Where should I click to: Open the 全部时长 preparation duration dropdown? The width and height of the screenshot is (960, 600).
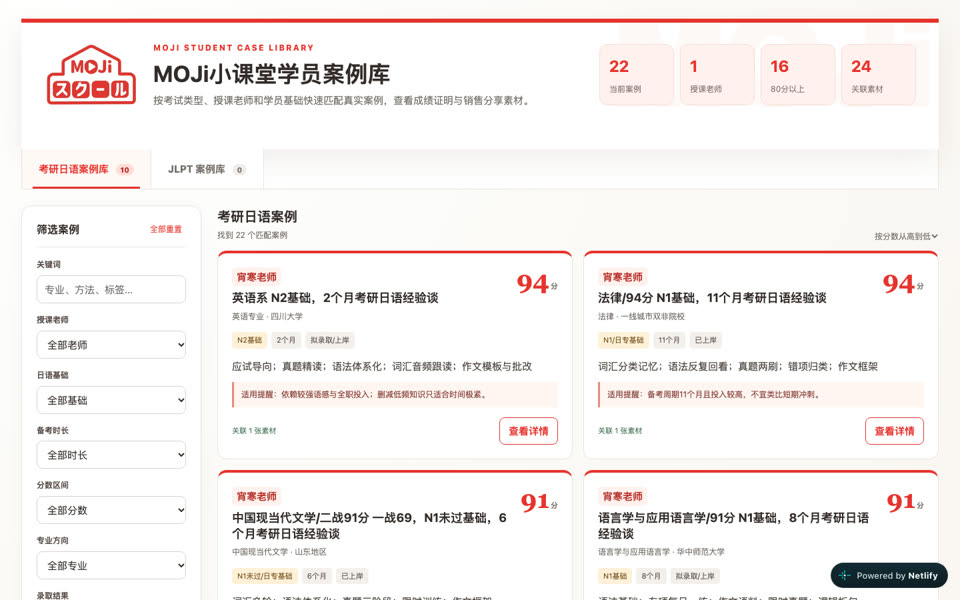click(x=111, y=455)
